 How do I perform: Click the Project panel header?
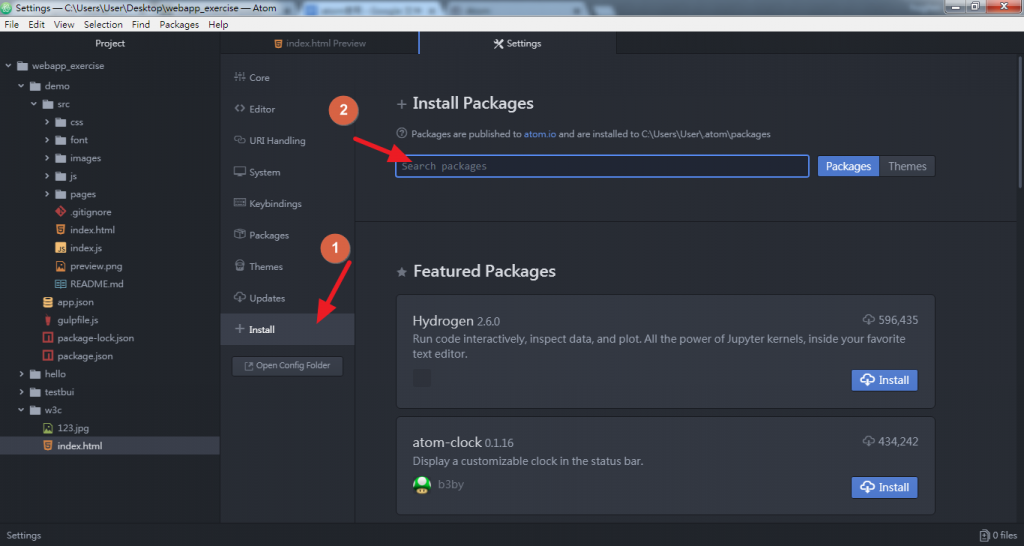pyautogui.click(x=110, y=43)
